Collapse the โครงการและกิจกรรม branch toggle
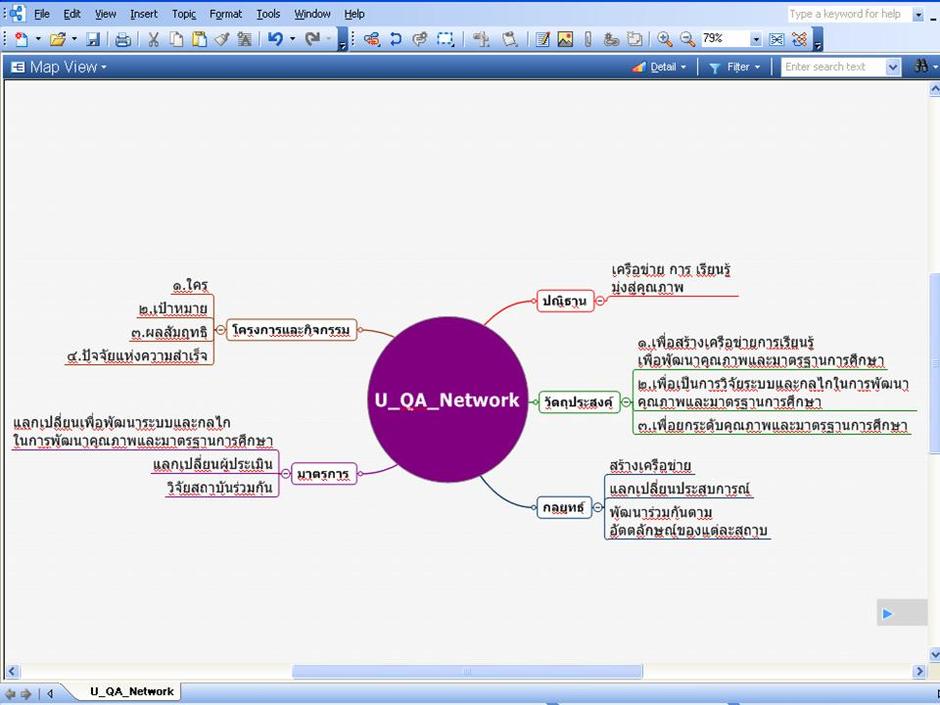The width and height of the screenshot is (940, 705). (x=220, y=330)
